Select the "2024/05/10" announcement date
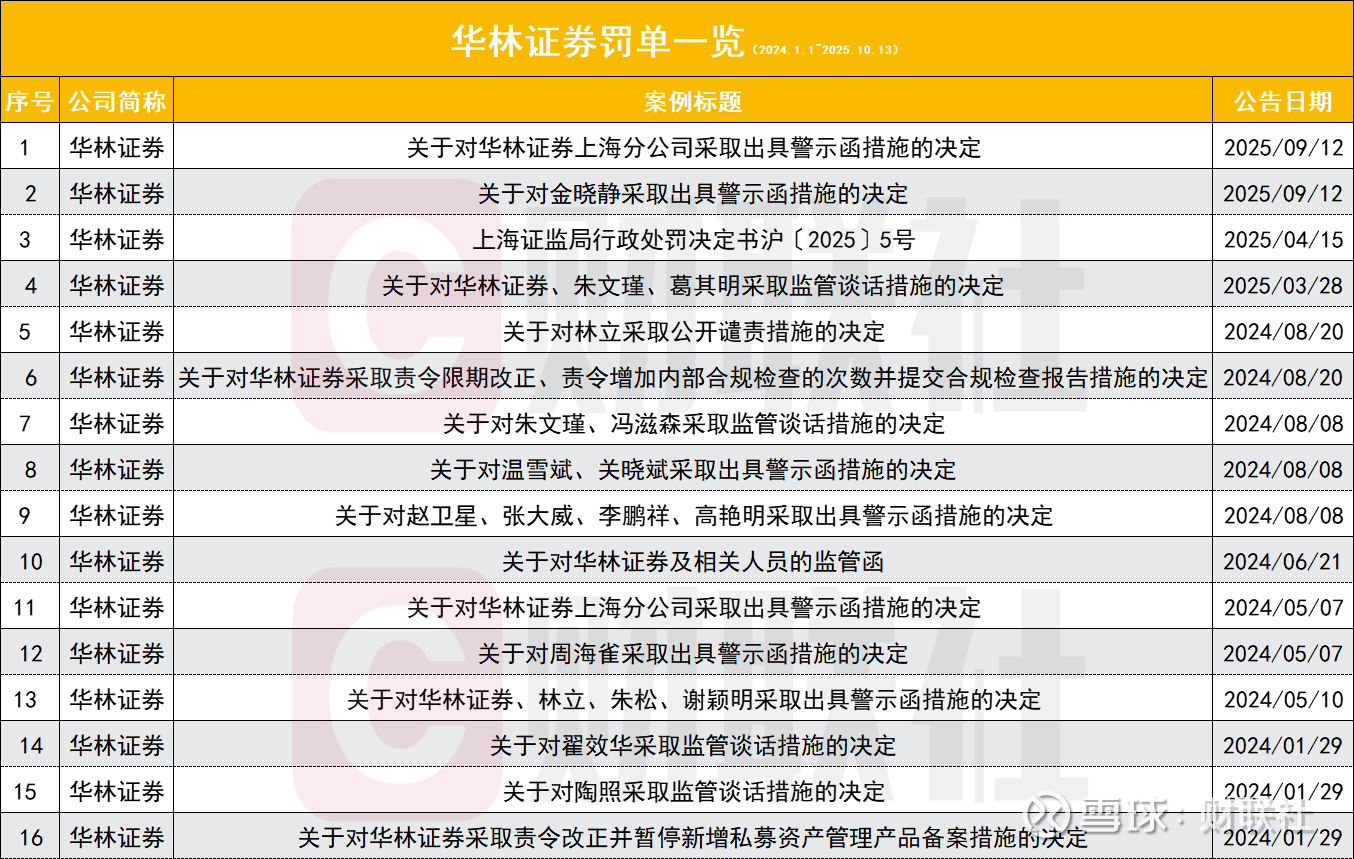 point(1284,700)
